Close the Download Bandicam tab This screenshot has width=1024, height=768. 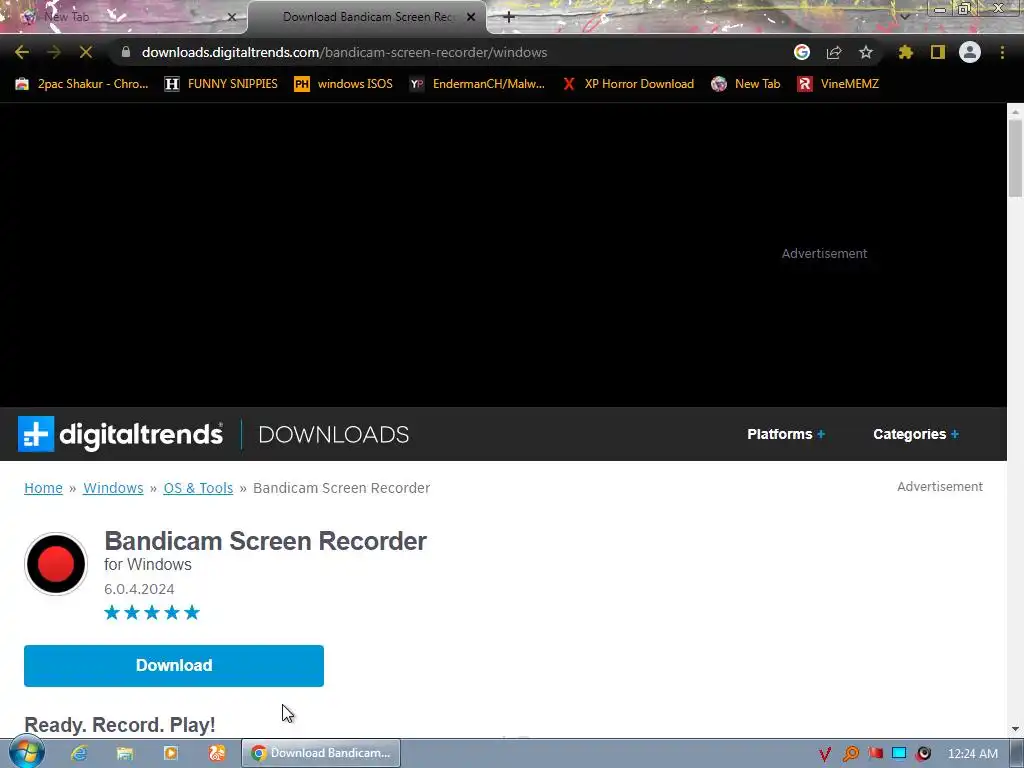point(471,17)
